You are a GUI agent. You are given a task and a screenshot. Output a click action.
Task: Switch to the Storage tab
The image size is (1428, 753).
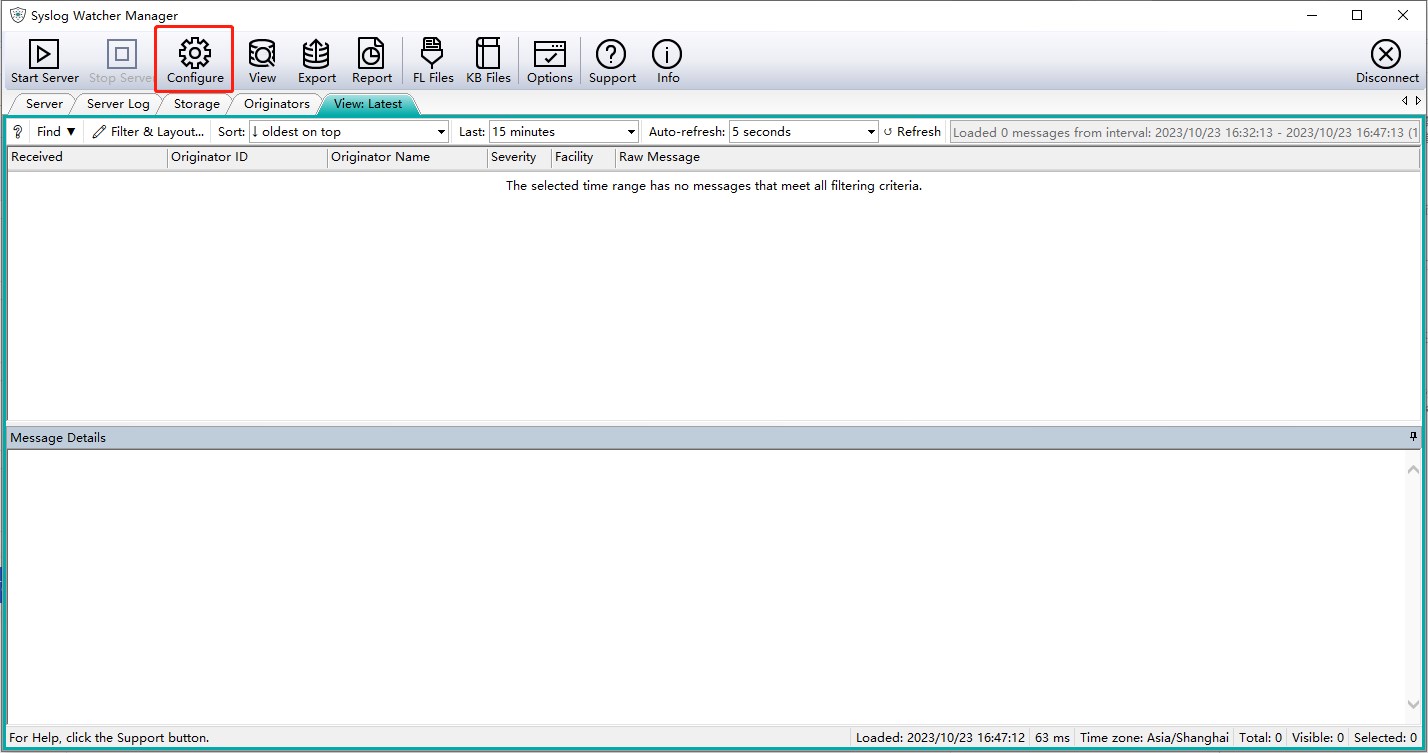tap(196, 104)
